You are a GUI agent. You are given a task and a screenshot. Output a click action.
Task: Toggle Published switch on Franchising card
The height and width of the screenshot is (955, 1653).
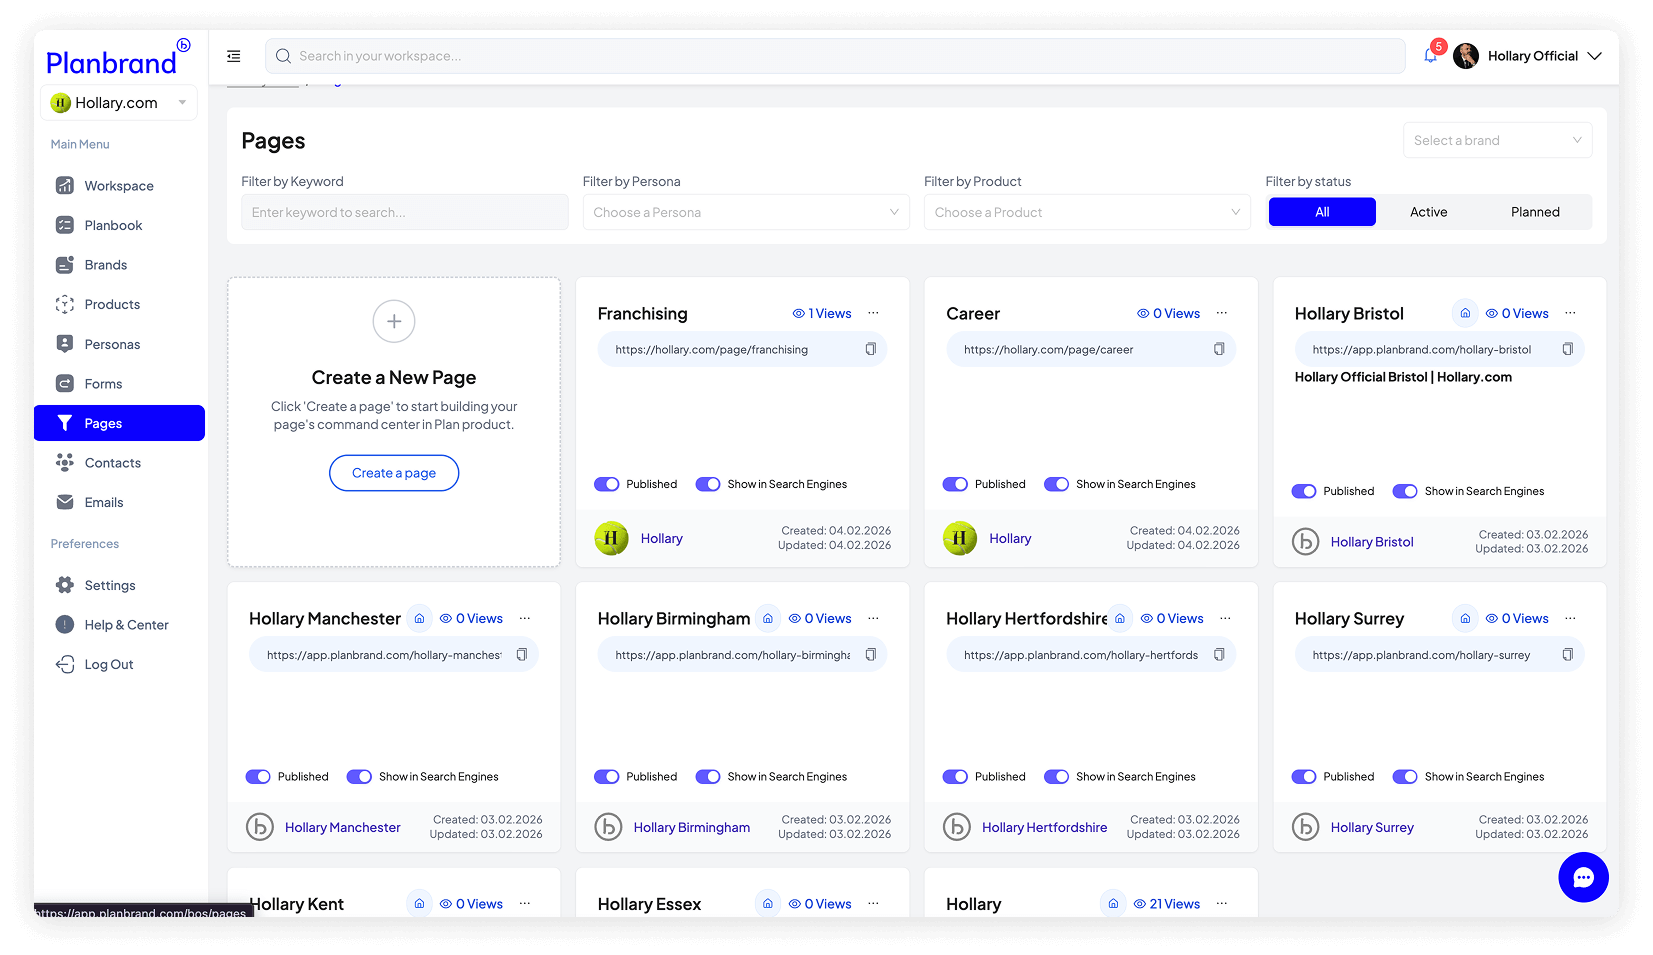(607, 484)
